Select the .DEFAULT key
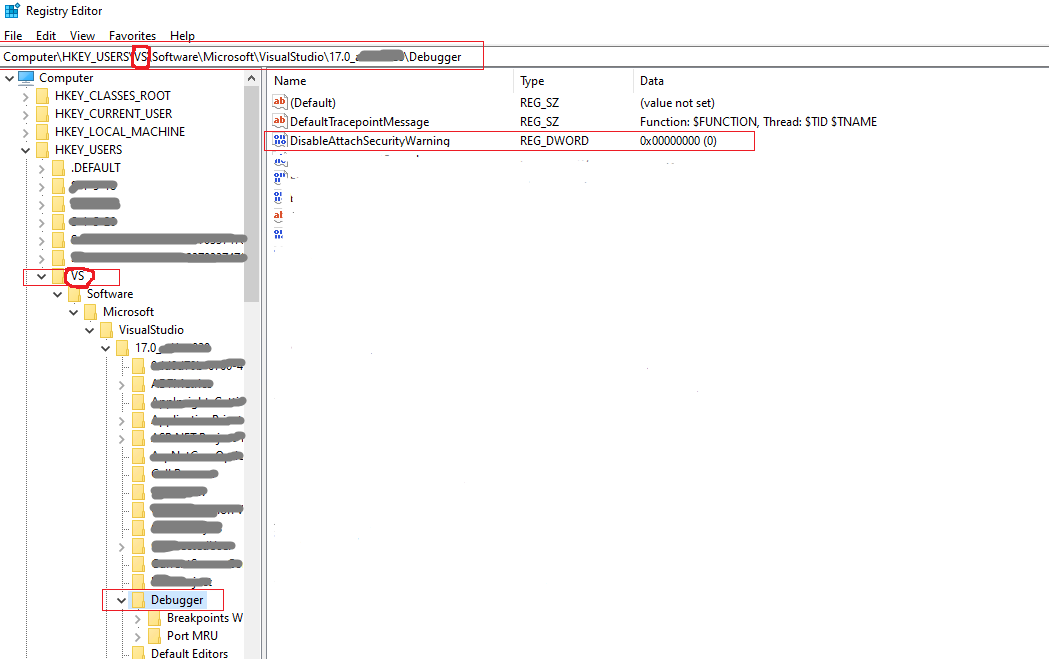The image size is (1053, 659). point(96,168)
